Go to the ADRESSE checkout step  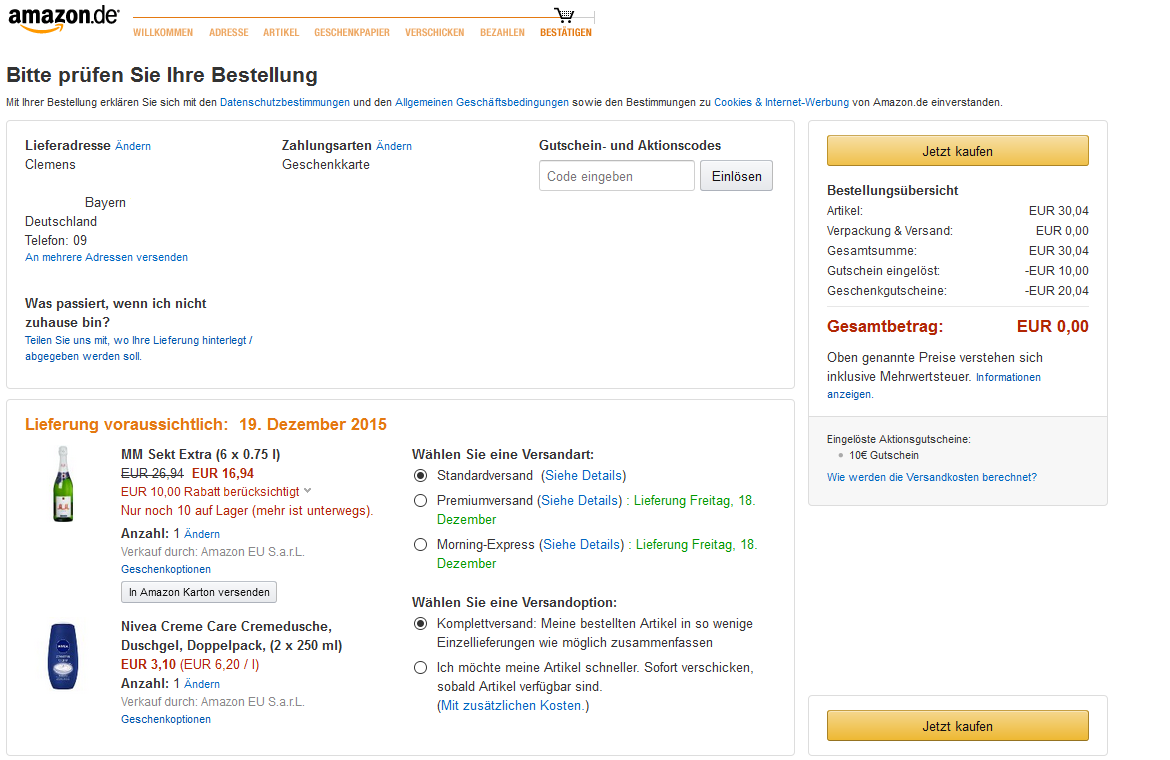click(x=228, y=33)
